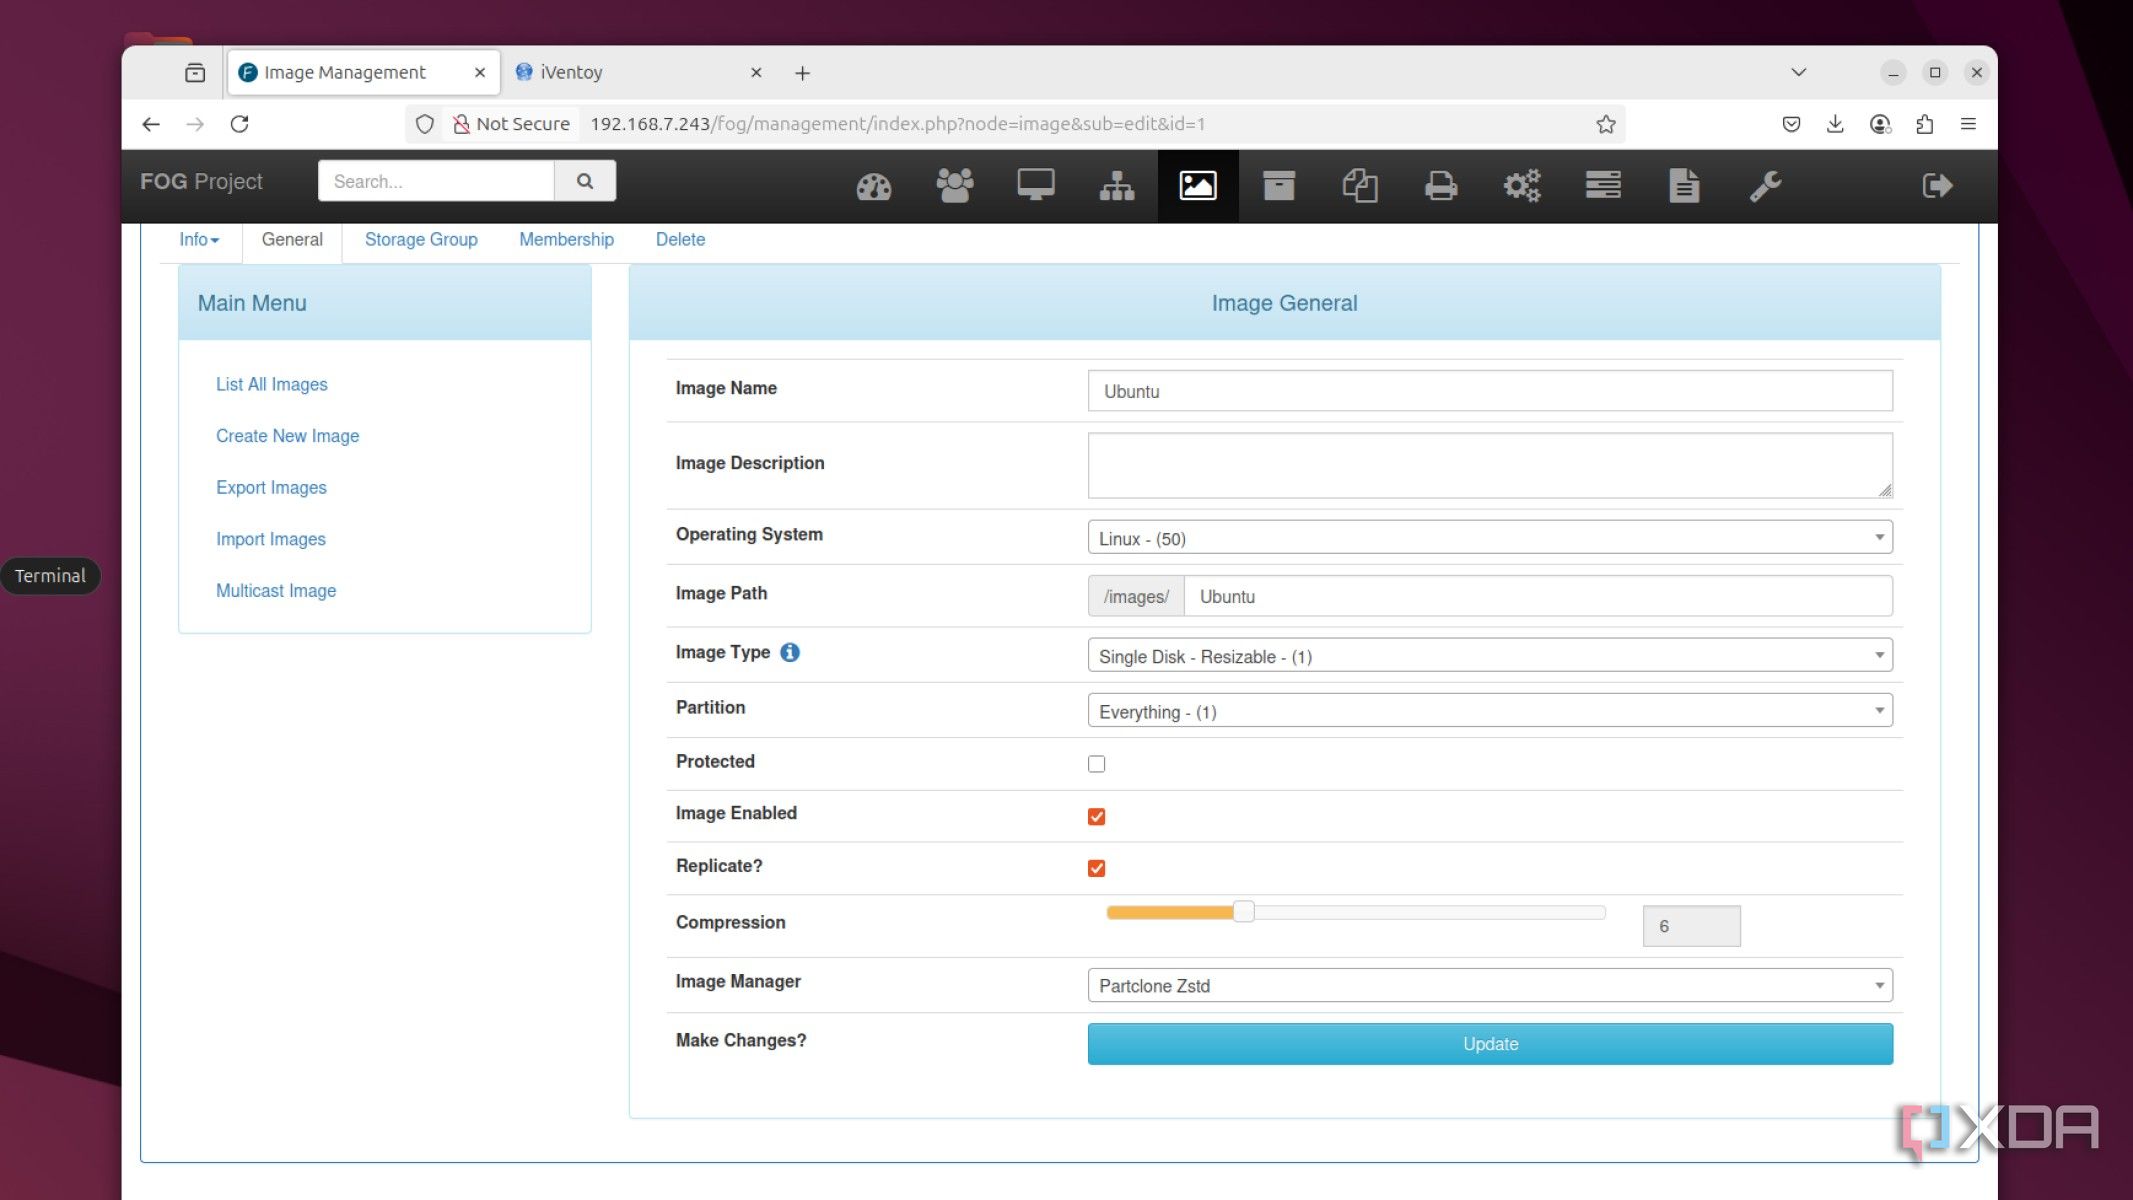Open the Printer management icon
Viewport: 2133px width, 1200px height.
tap(1440, 186)
